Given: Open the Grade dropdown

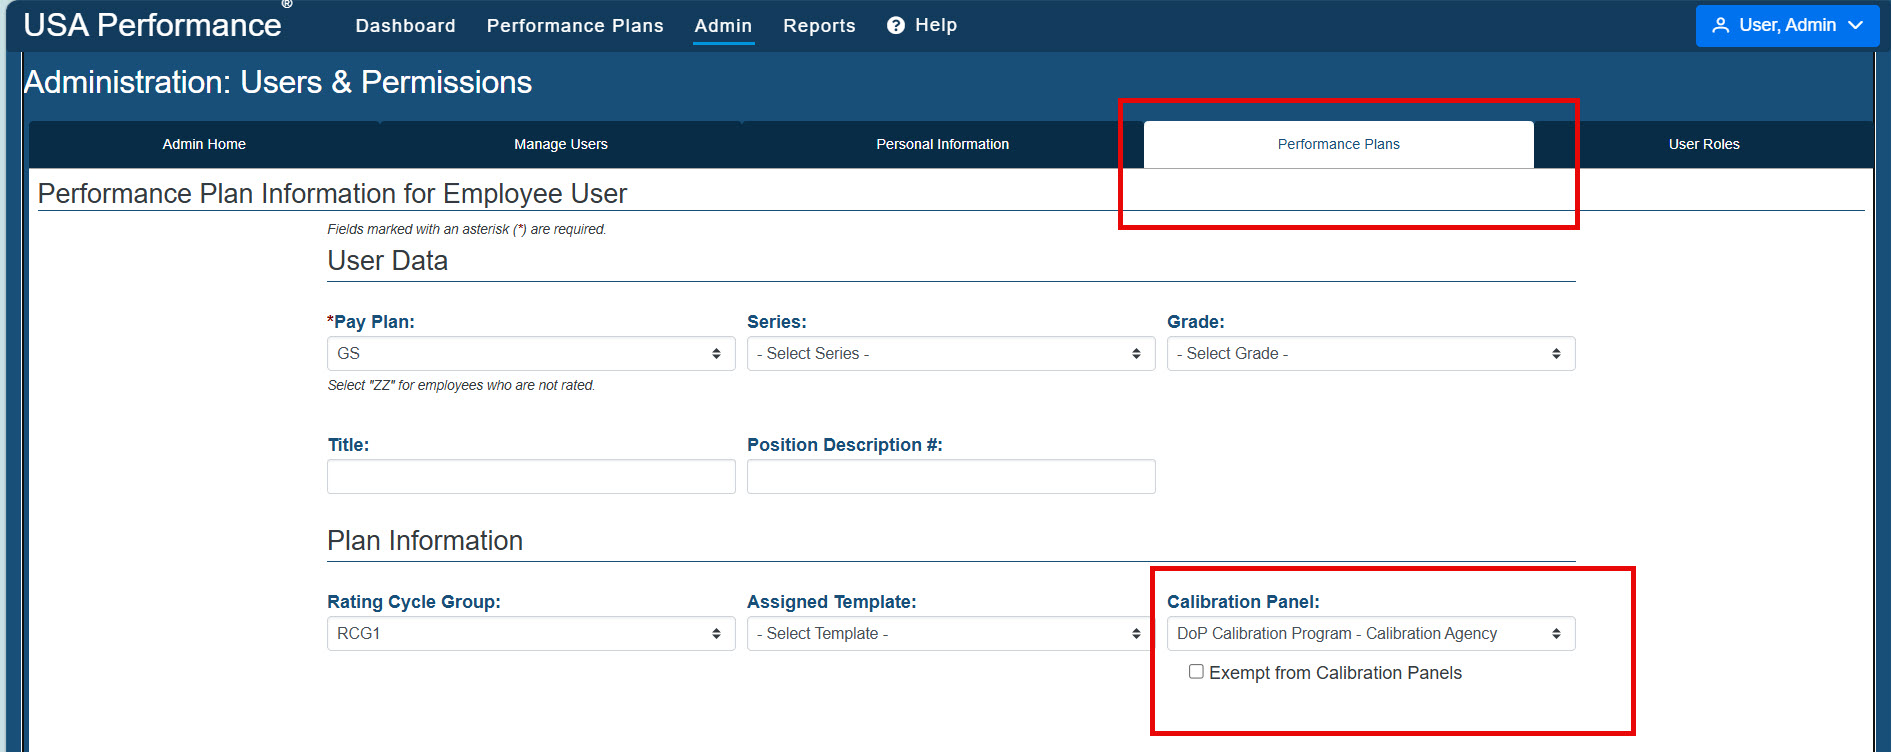Looking at the screenshot, I should click(x=1371, y=353).
